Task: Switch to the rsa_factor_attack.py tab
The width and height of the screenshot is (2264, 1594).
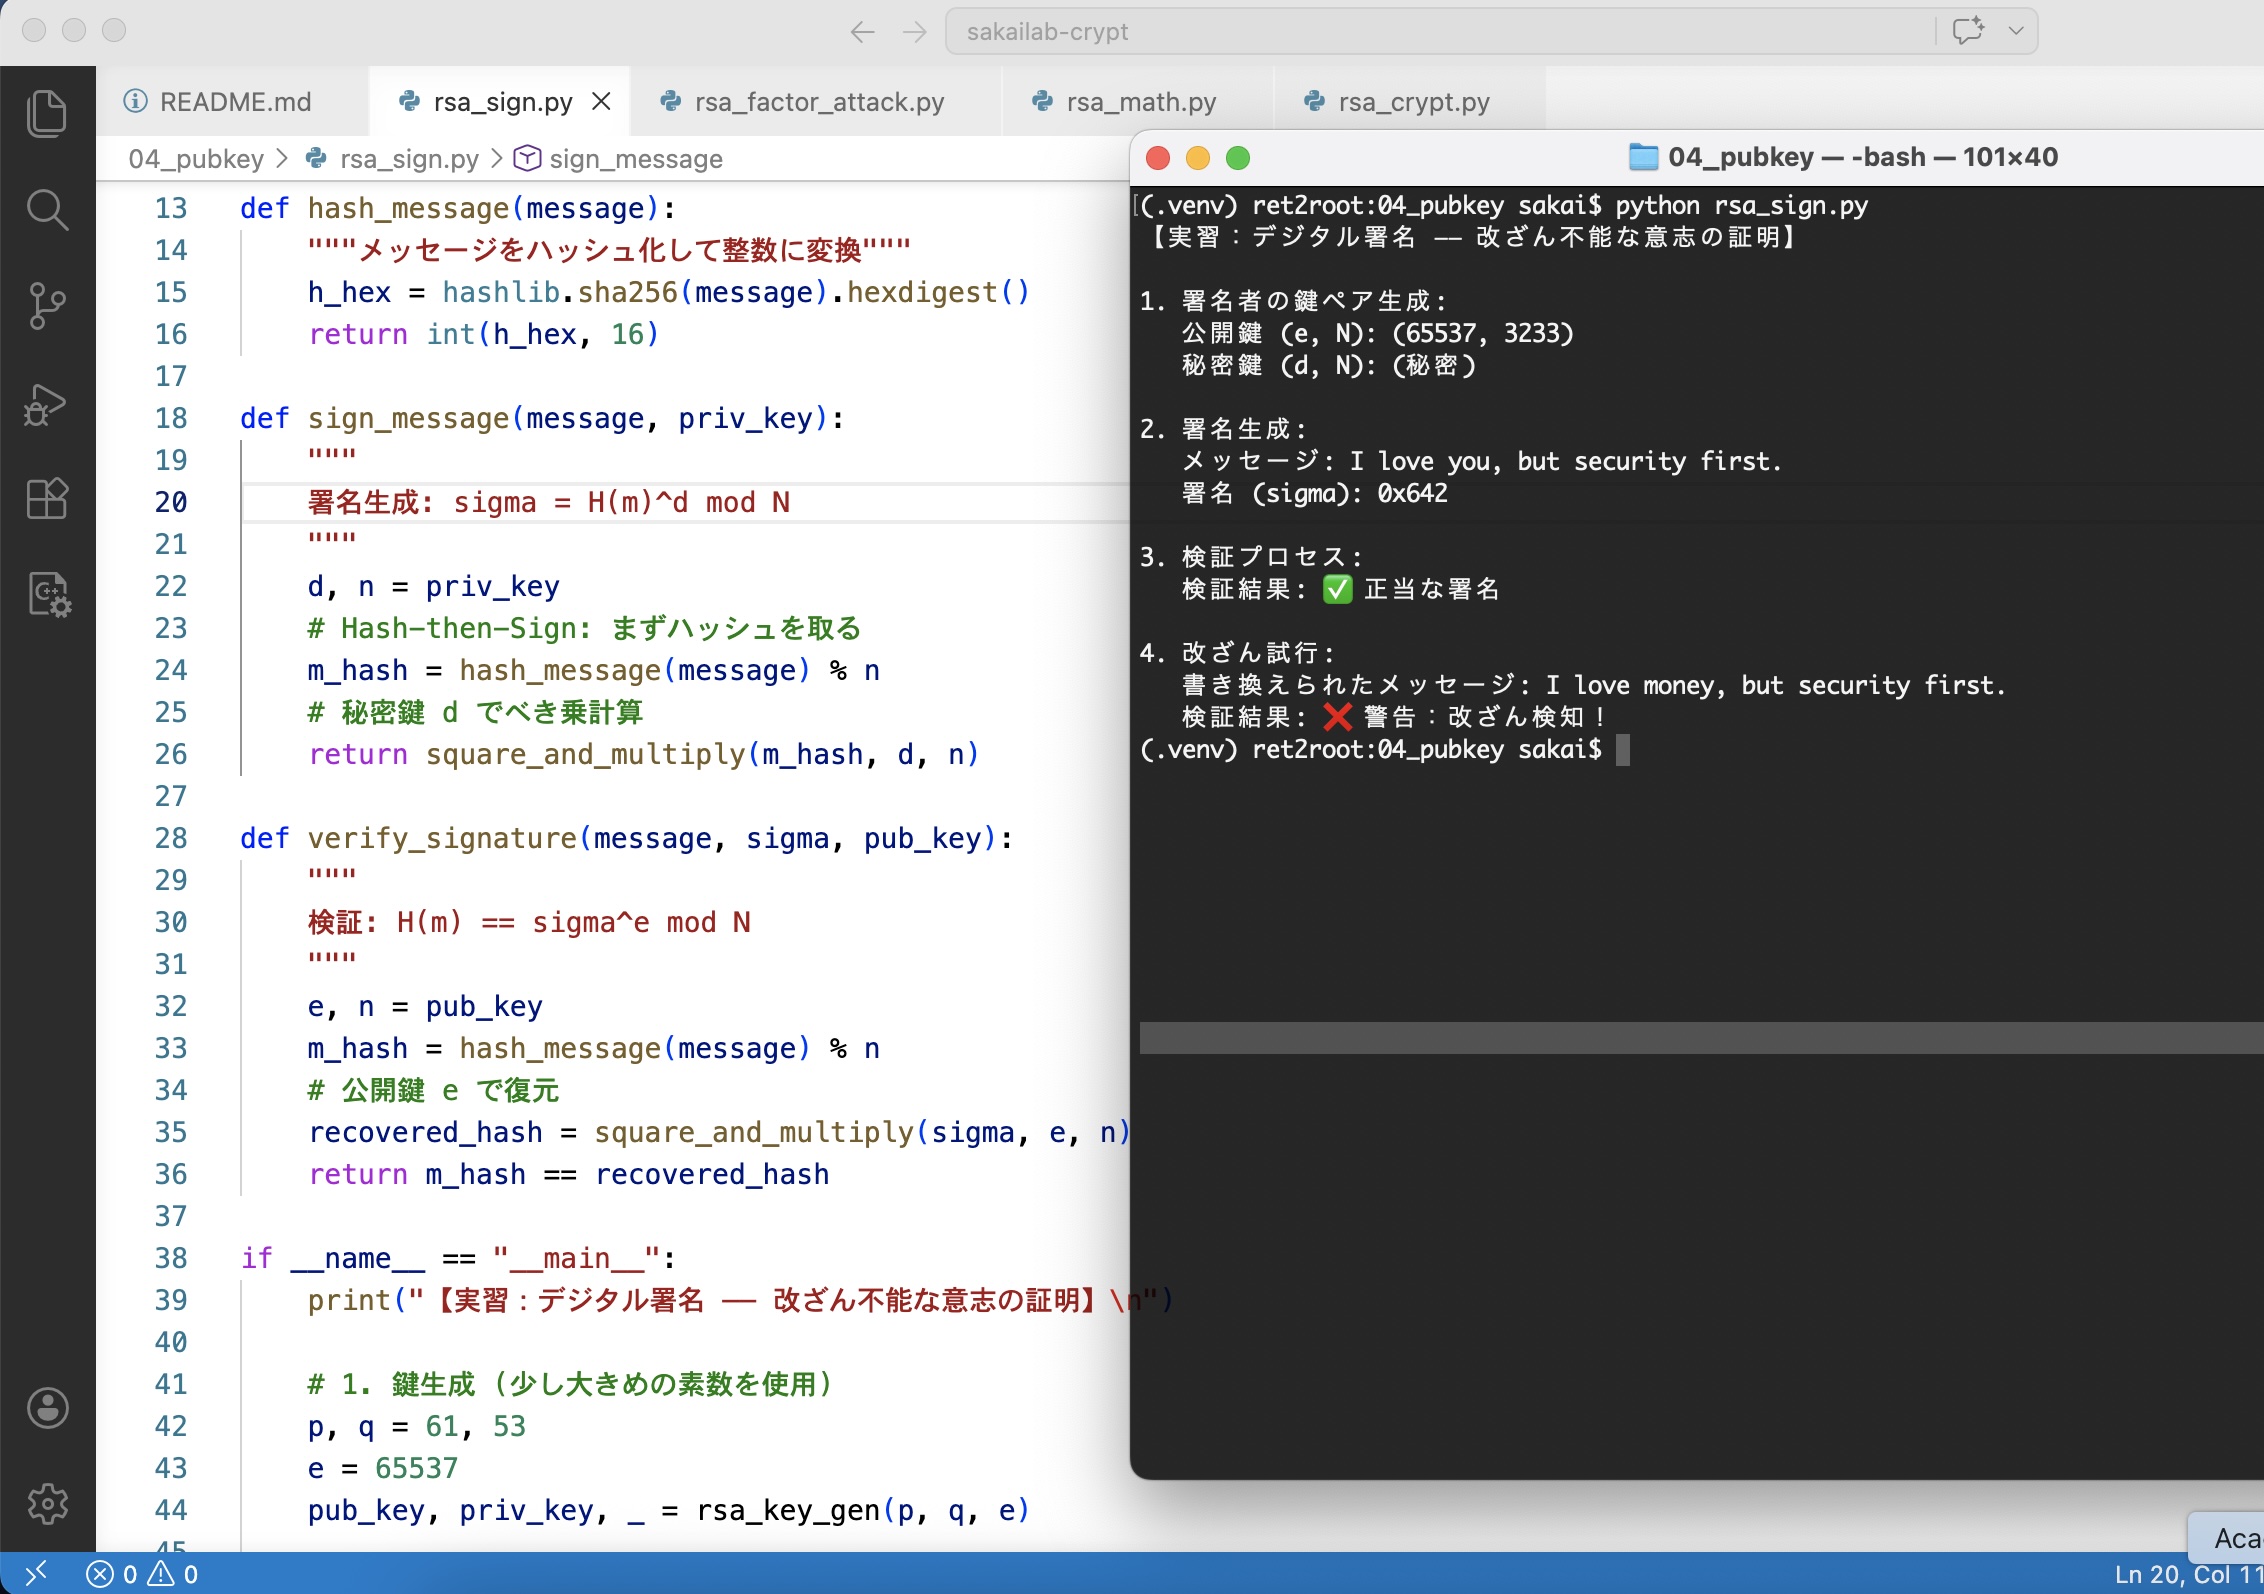Action: tap(818, 102)
